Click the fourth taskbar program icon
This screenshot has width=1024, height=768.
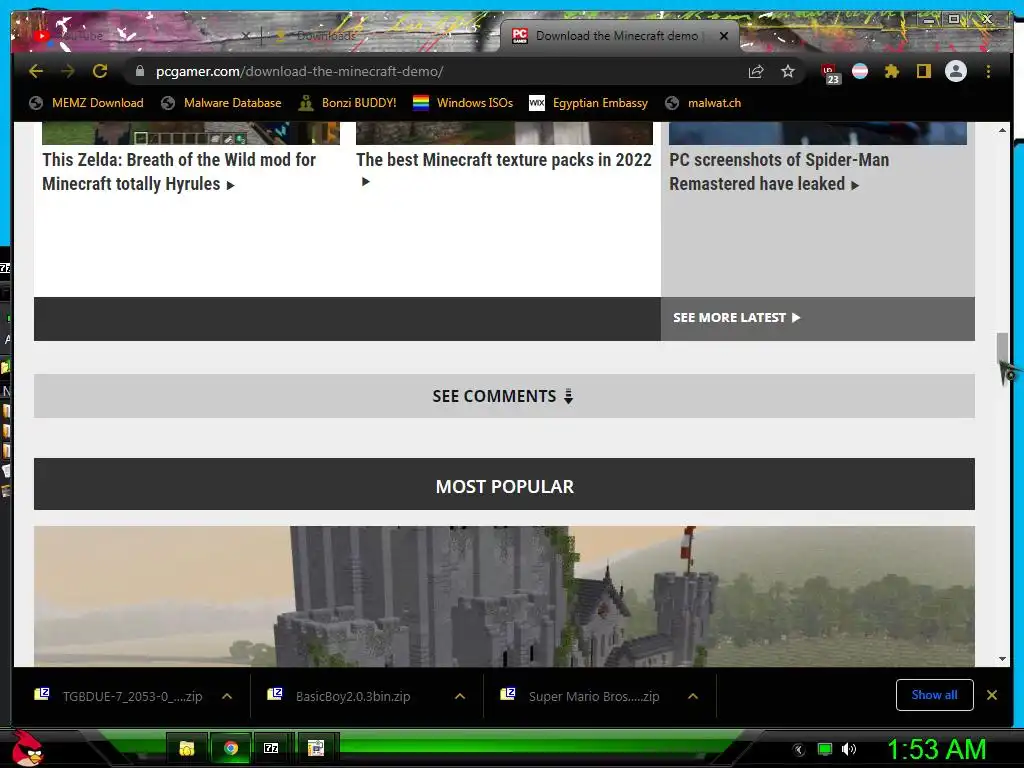click(x=316, y=748)
